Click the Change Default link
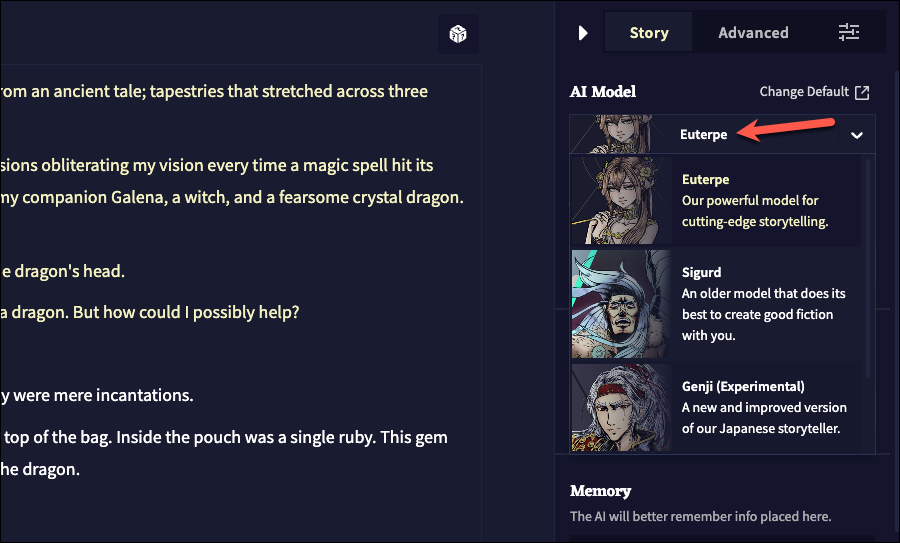Image resolution: width=900 pixels, height=543 pixels. pyautogui.click(x=804, y=92)
